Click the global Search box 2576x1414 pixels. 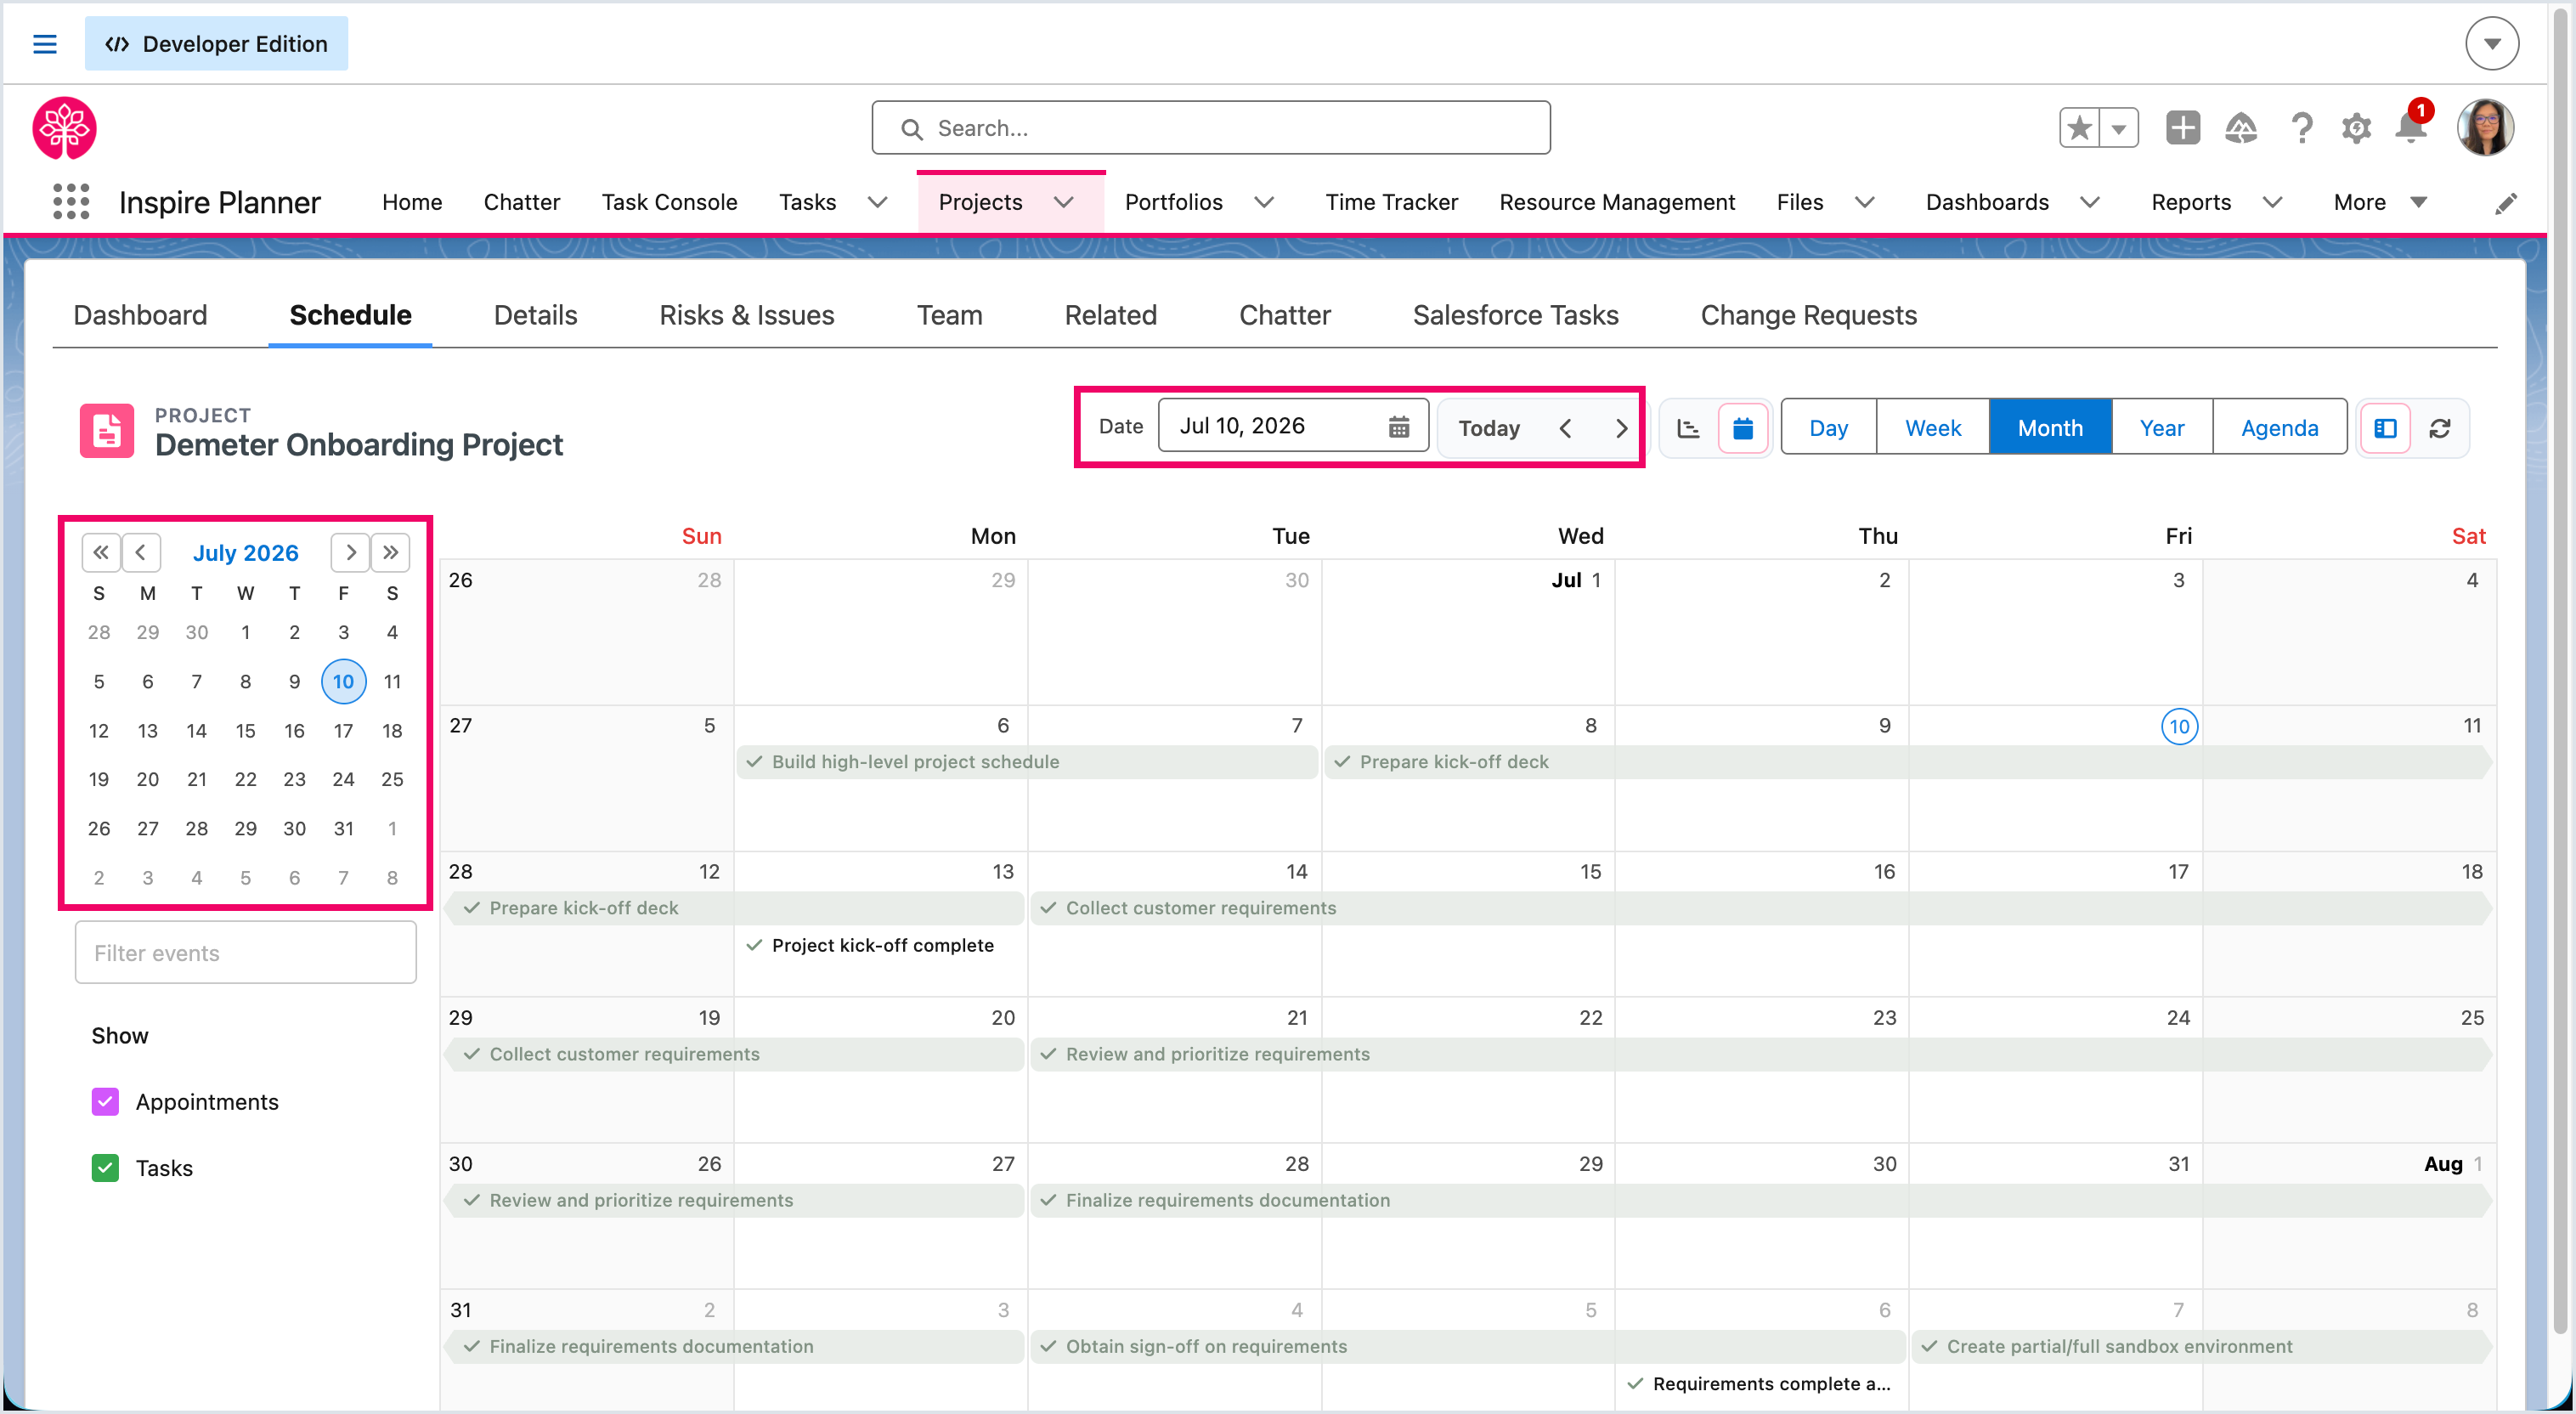pyautogui.click(x=1210, y=128)
